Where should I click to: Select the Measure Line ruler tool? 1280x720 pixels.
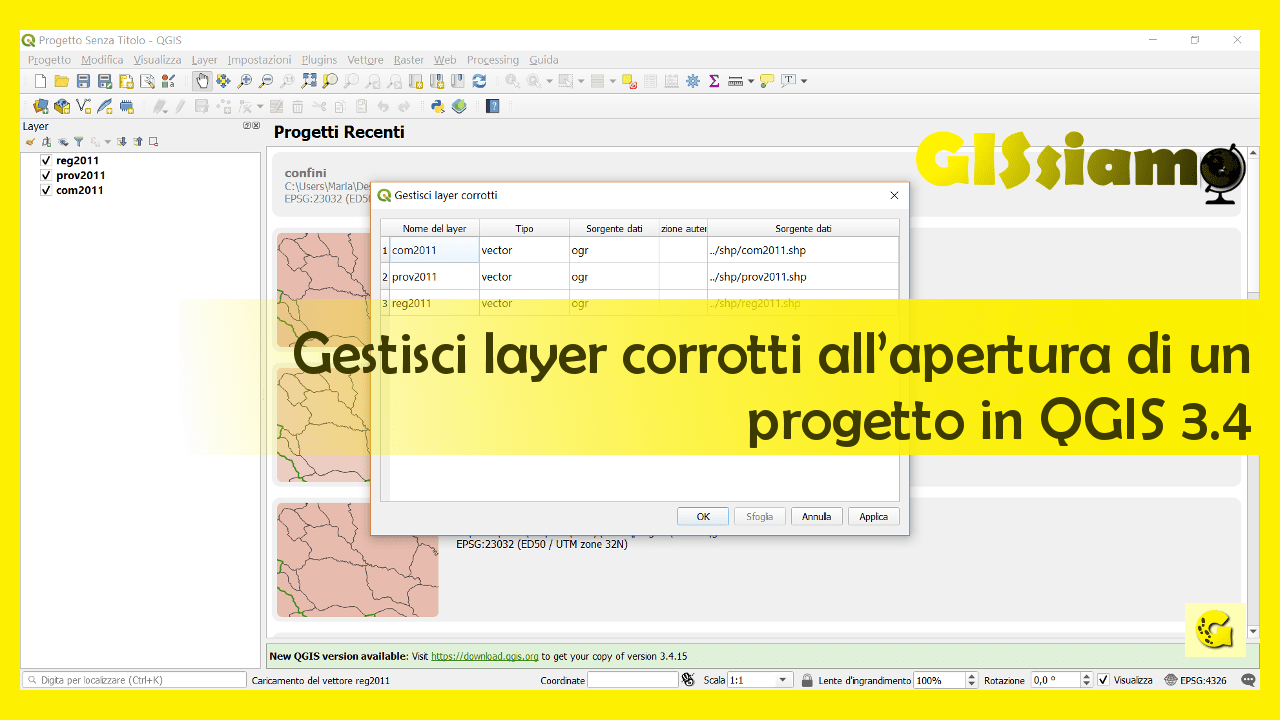coord(735,81)
